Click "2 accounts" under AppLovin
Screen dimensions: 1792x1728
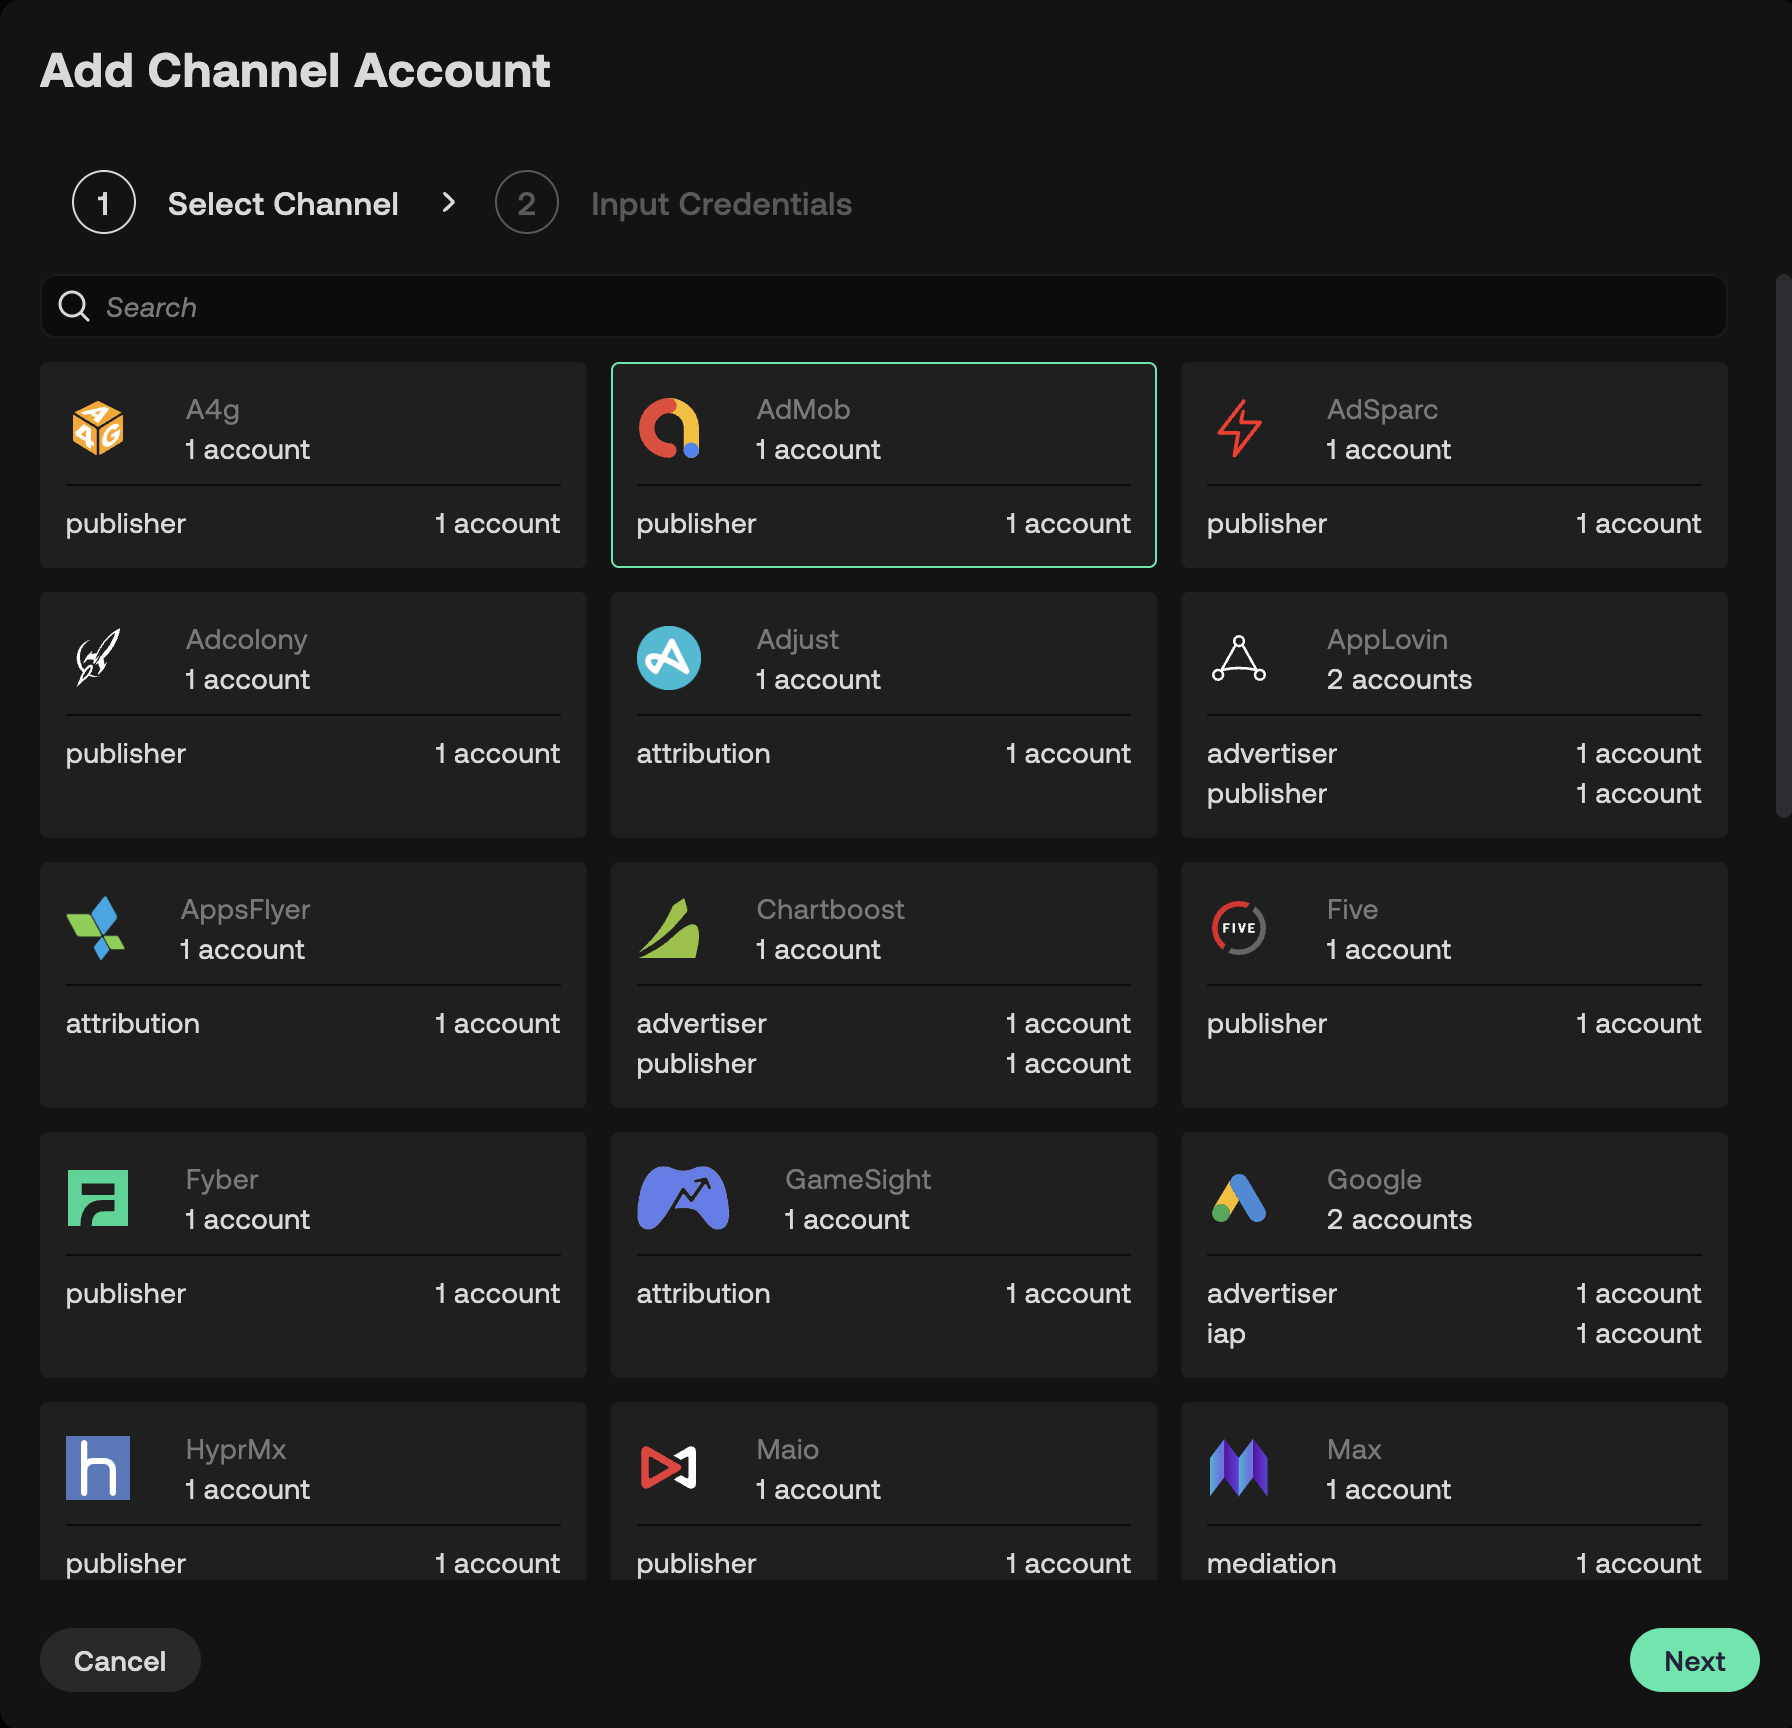[x=1399, y=679]
